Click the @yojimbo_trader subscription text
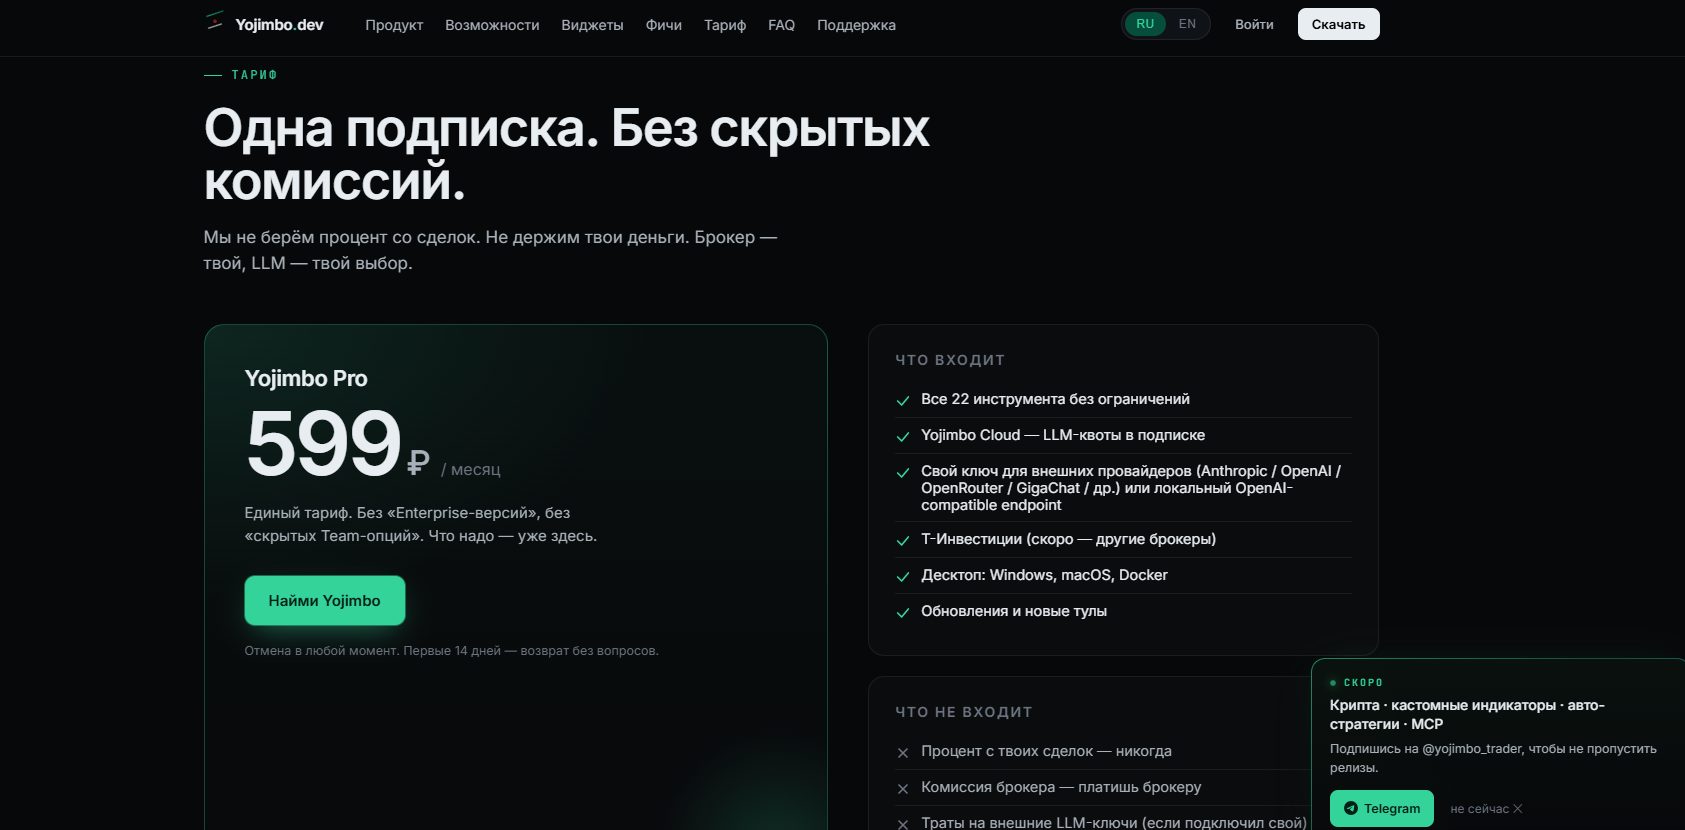 pos(1493,758)
